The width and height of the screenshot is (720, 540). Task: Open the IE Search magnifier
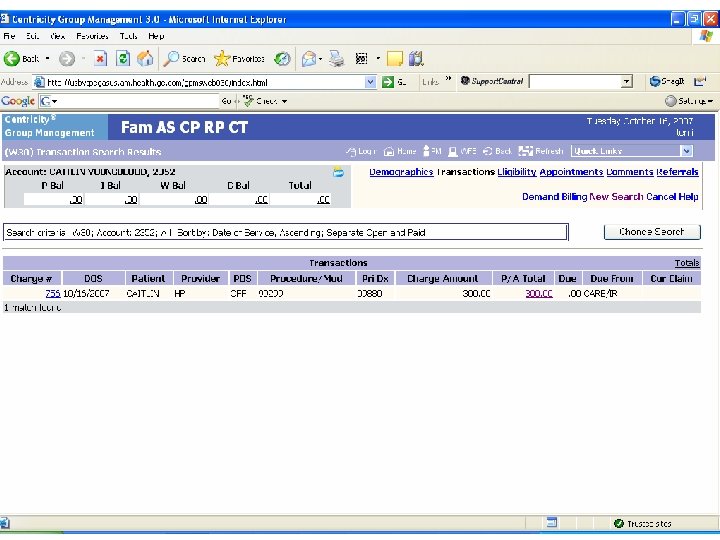pyautogui.click(x=172, y=59)
